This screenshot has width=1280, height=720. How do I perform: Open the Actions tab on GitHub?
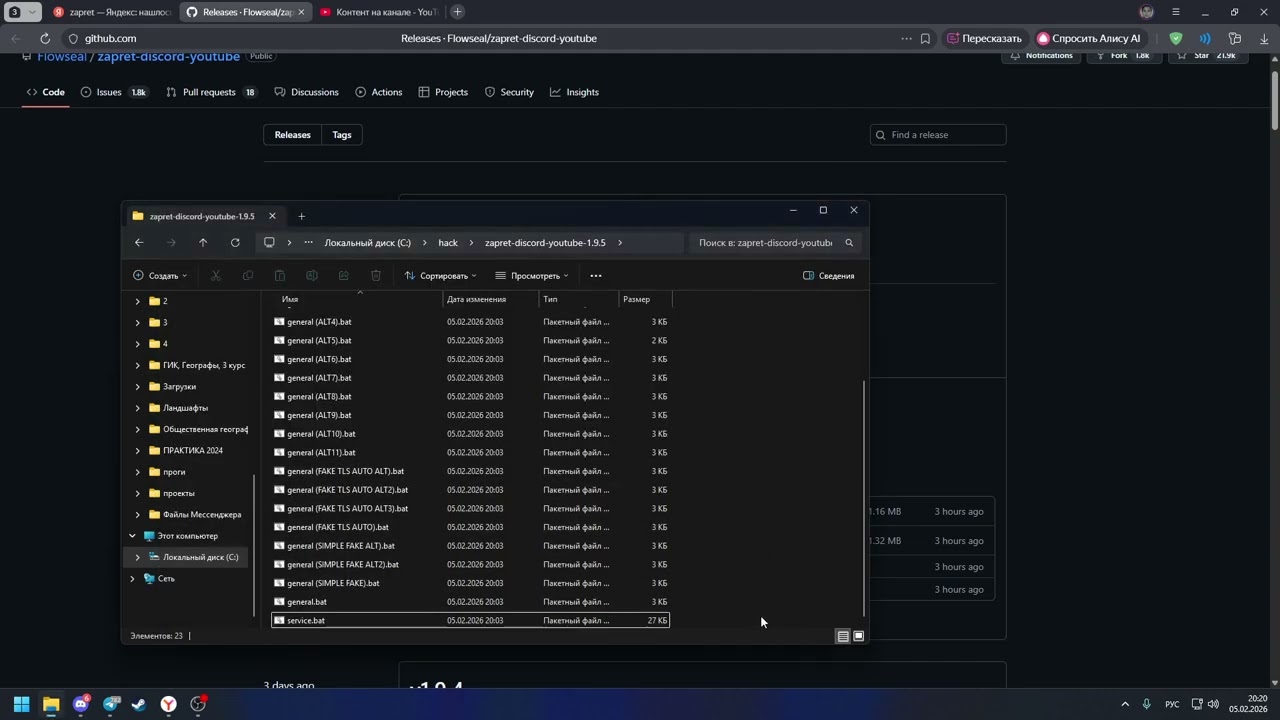[x=378, y=92]
